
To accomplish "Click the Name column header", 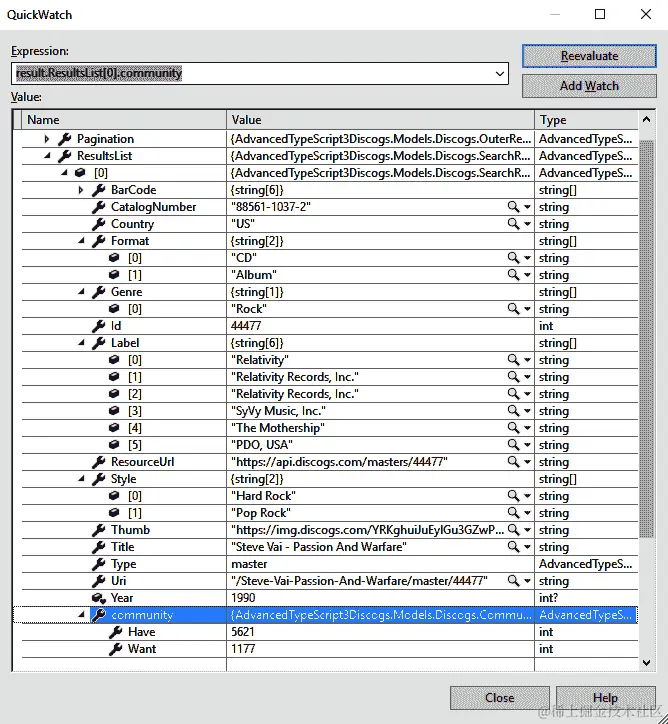I will pyautogui.click(x=124, y=120).
